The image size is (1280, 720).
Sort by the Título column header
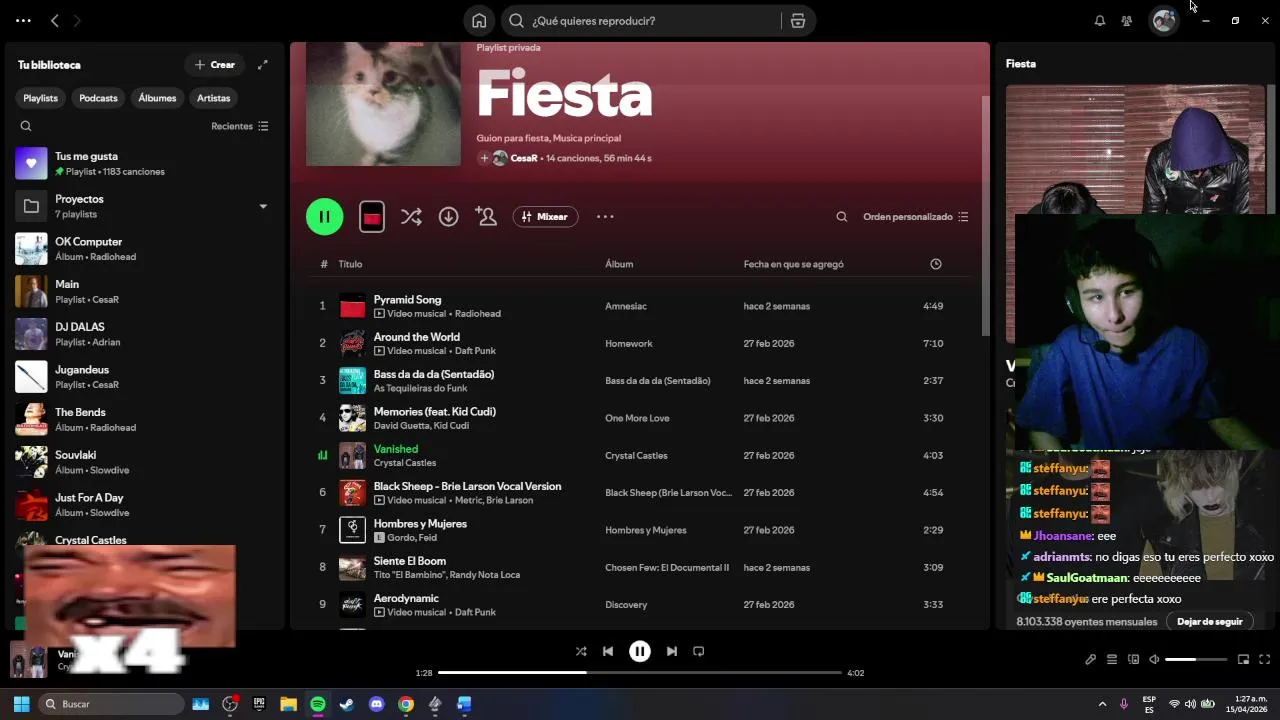point(350,264)
